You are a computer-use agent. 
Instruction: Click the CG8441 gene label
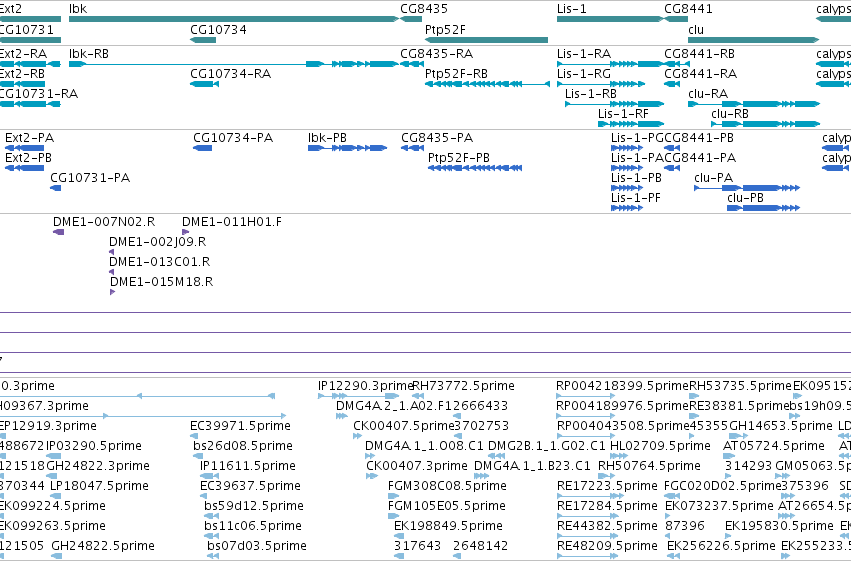coord(688,9)
